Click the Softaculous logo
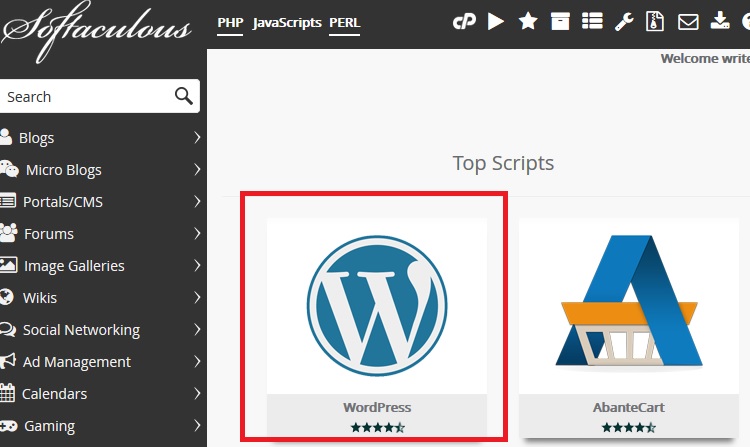Image resolution: width=750 pixels, height=447 pixels. coord(96,30)
